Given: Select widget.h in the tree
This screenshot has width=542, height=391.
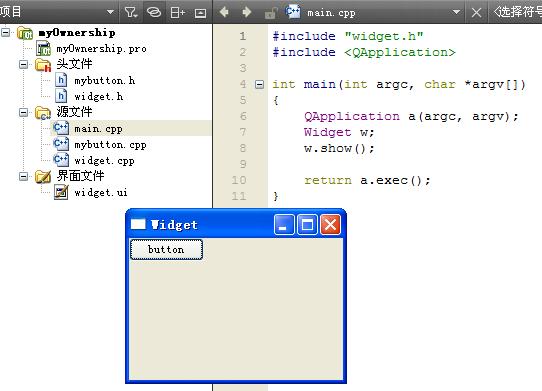Looking at the screenshot, I should coord(99,96).
